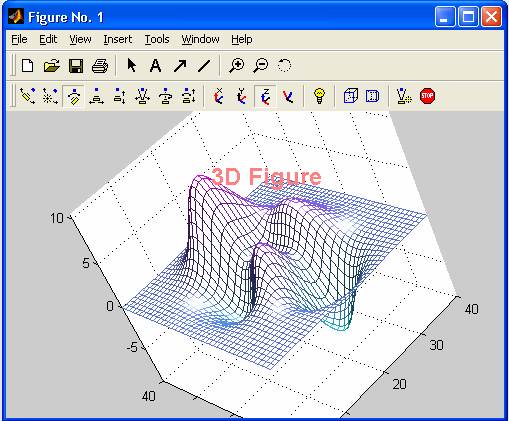Image resolution: width=509 pixels, height=421 pixels.
Task: Select the edit plot arrow pointer tool
Action: click(132, 65)
